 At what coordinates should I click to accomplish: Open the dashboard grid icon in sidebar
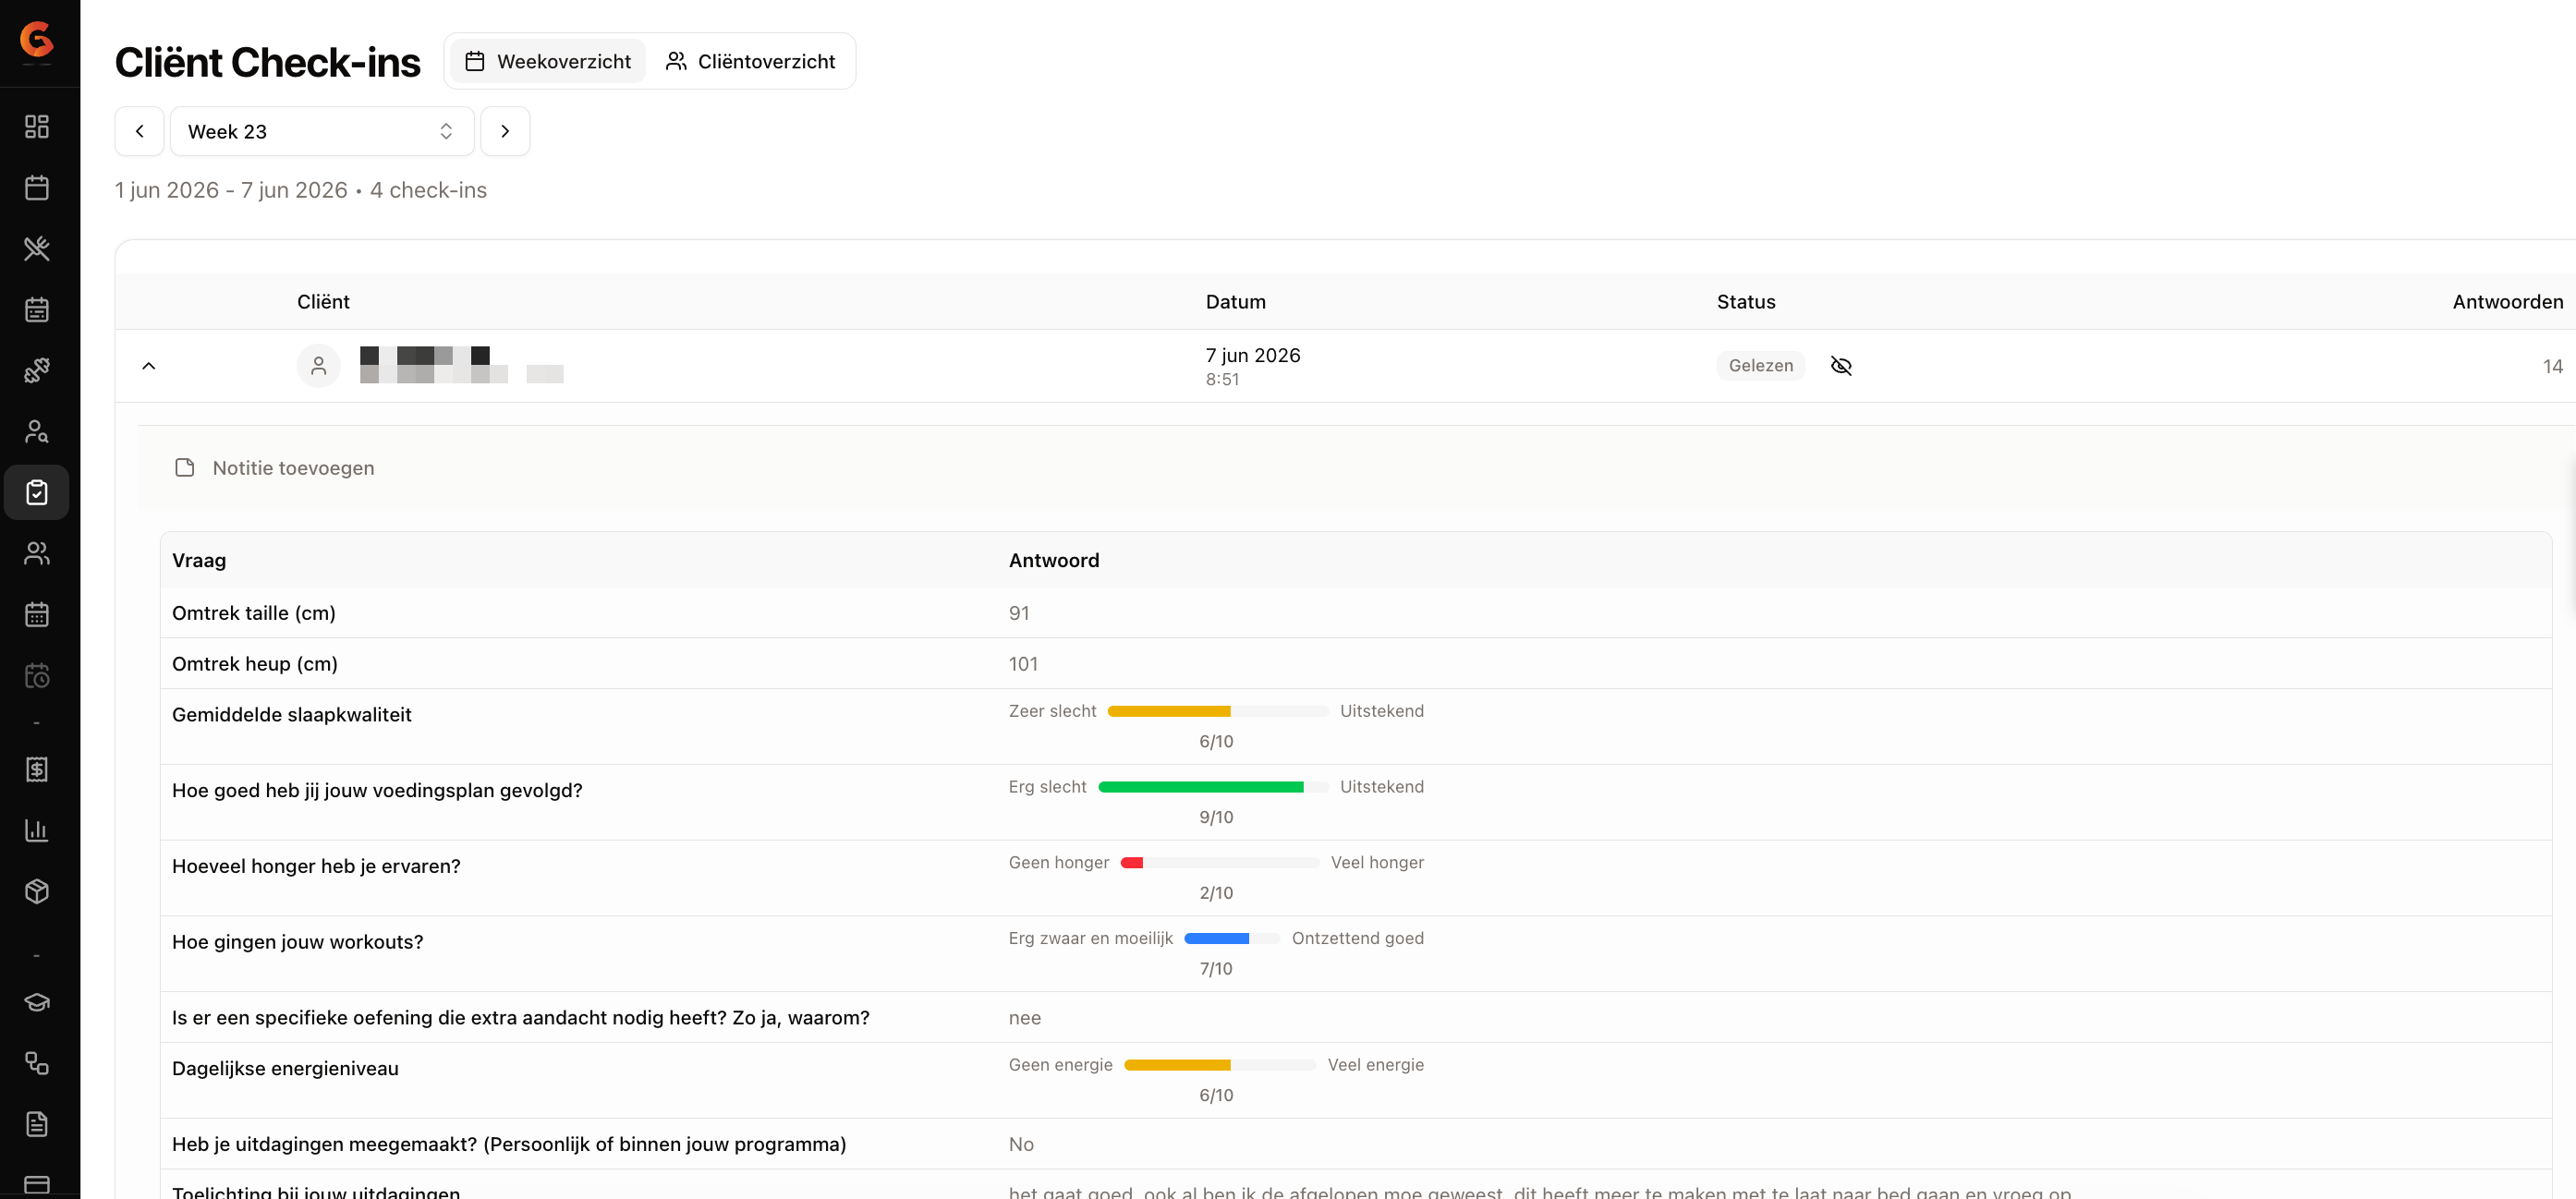(x=37, y=126)
